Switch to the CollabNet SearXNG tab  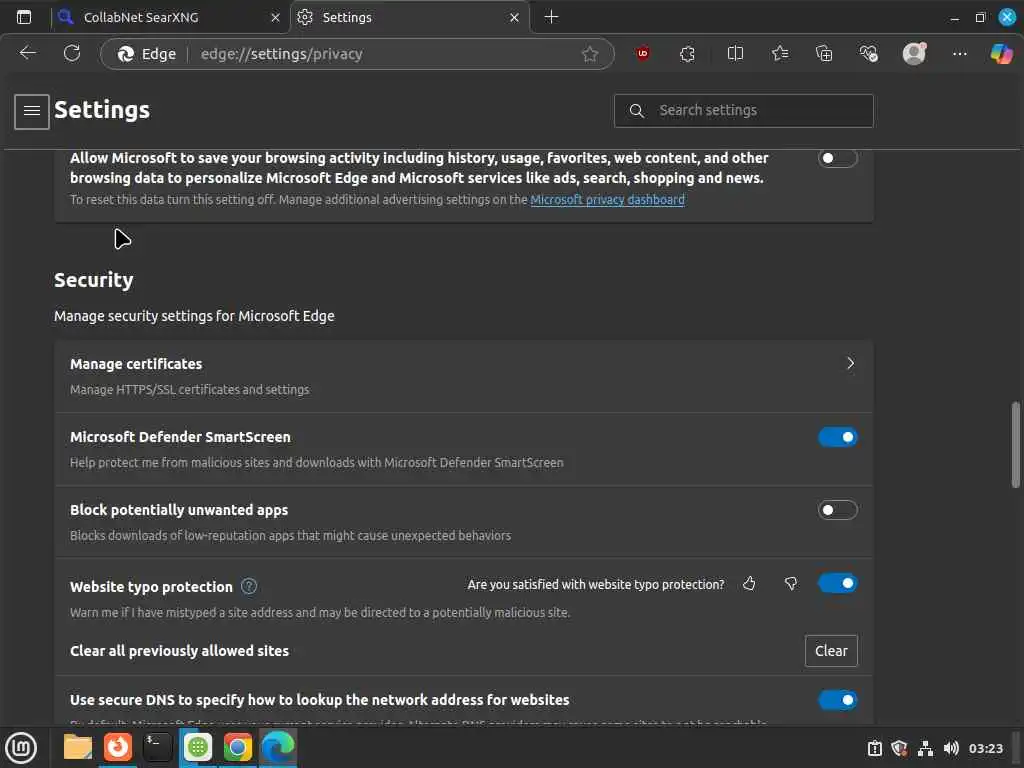(x=168, y=18)
